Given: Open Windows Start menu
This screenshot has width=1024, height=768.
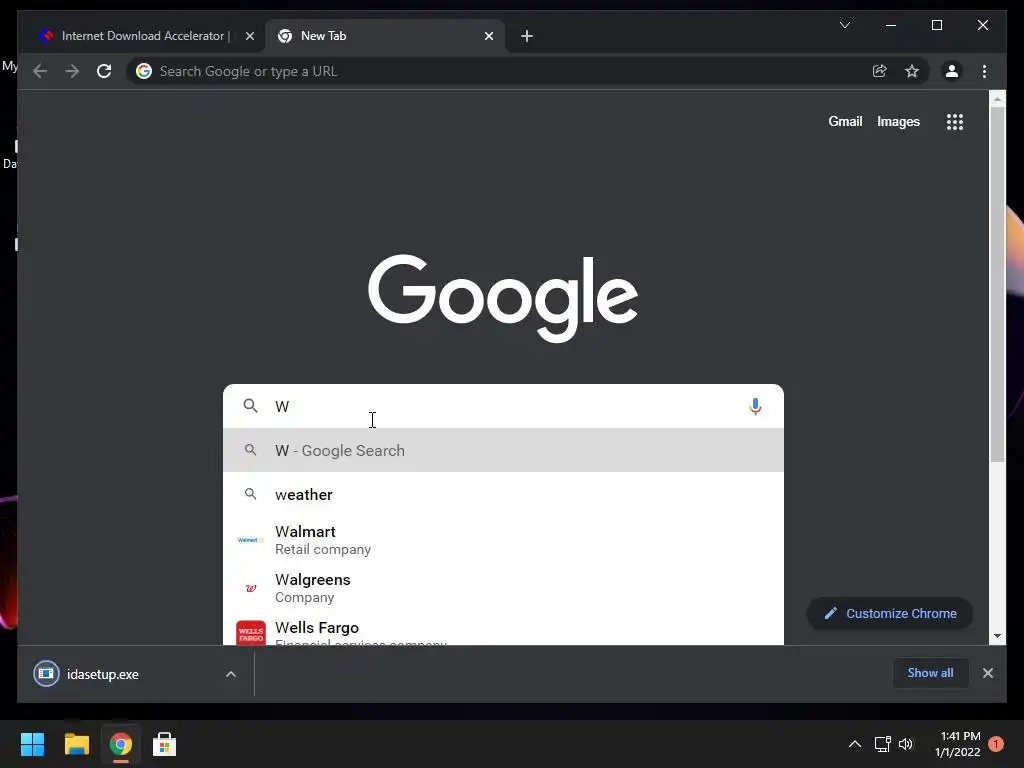Looking at the screenshot, I should pyautogui.click(x=32, y=744).
